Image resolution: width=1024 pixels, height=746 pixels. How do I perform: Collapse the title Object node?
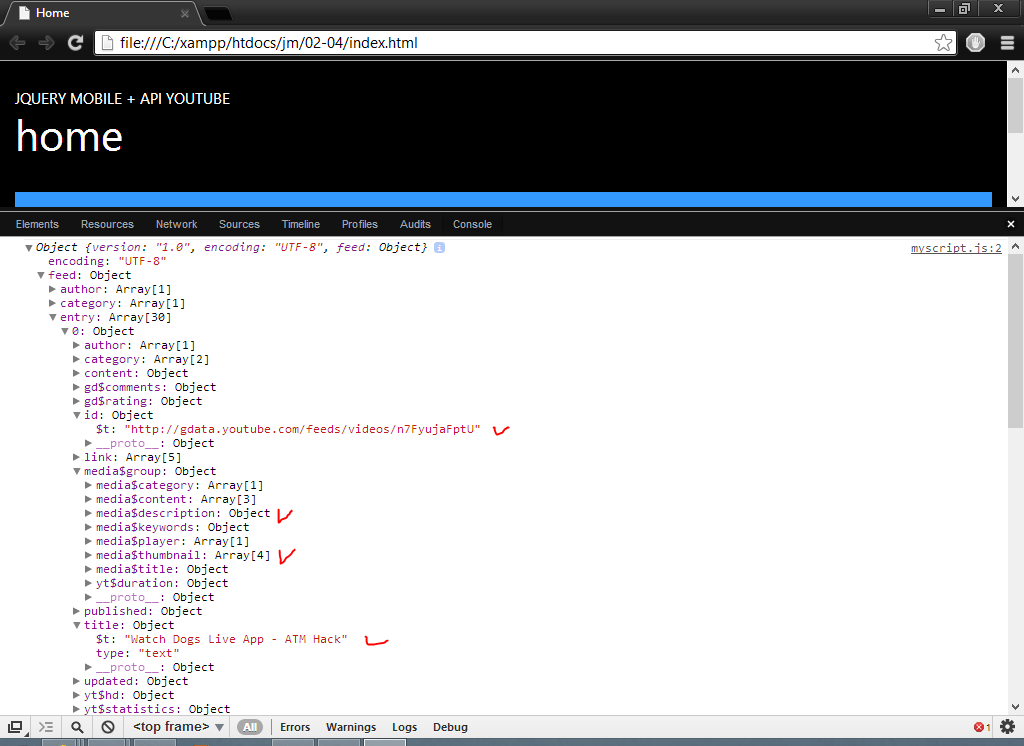pos(76,626)
